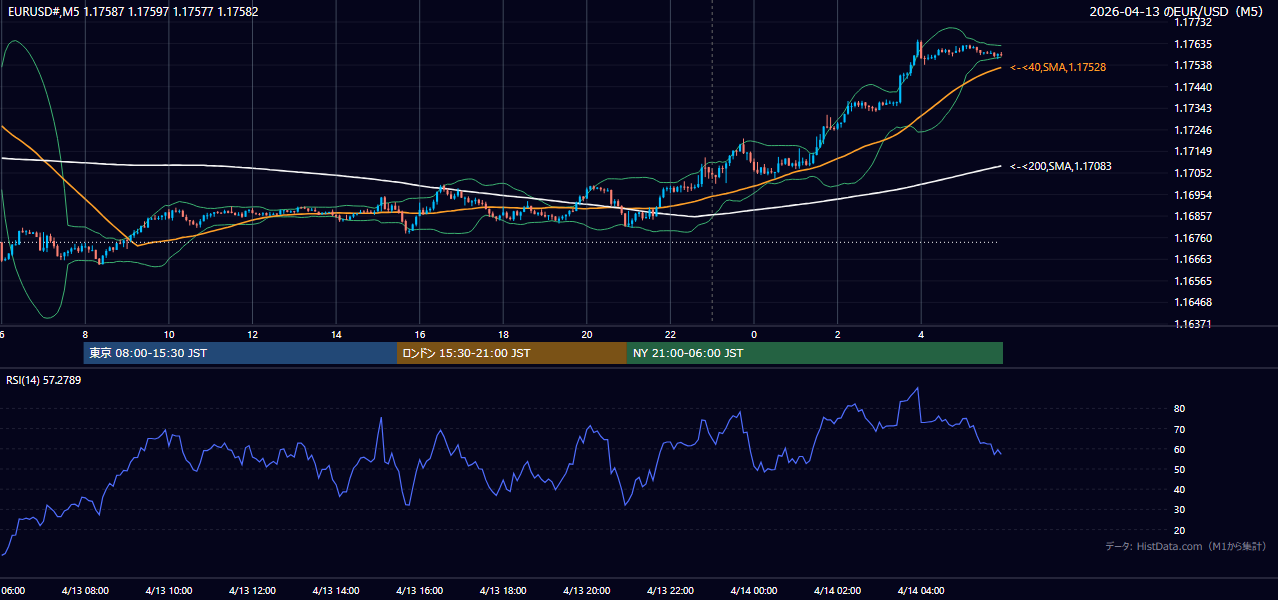Click the 1.17732 price axis label

click(x=1193, y=23)
